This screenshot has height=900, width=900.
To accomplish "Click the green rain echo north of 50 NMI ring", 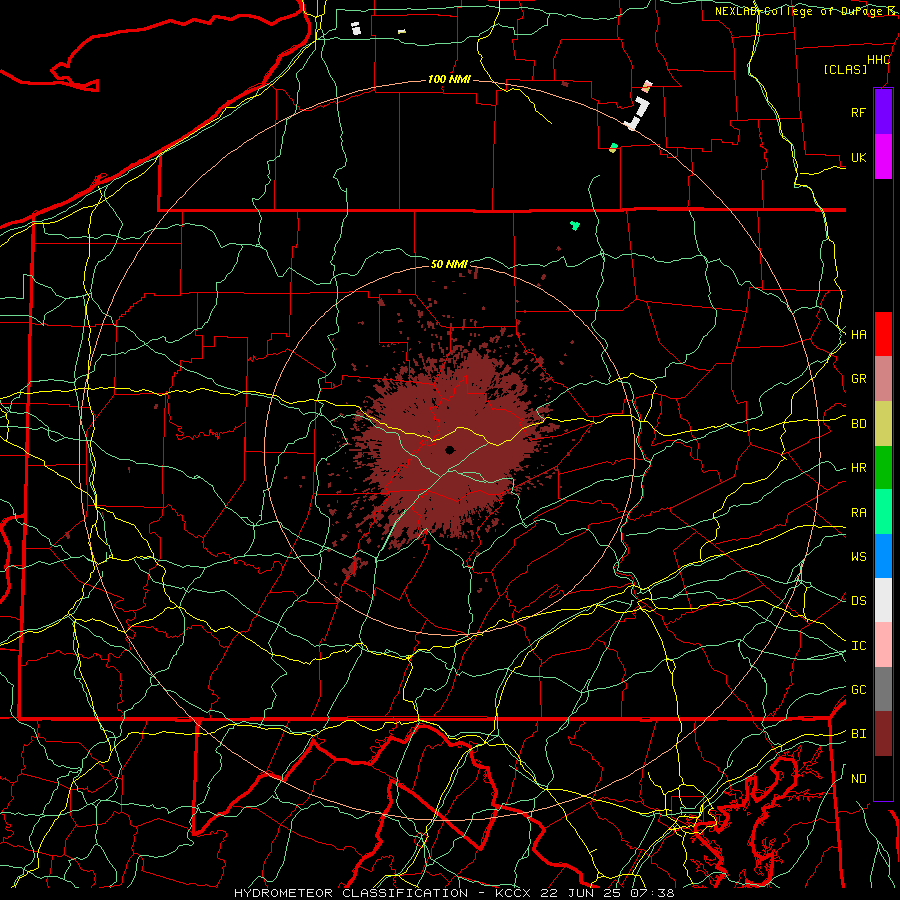I will [575, 225].
